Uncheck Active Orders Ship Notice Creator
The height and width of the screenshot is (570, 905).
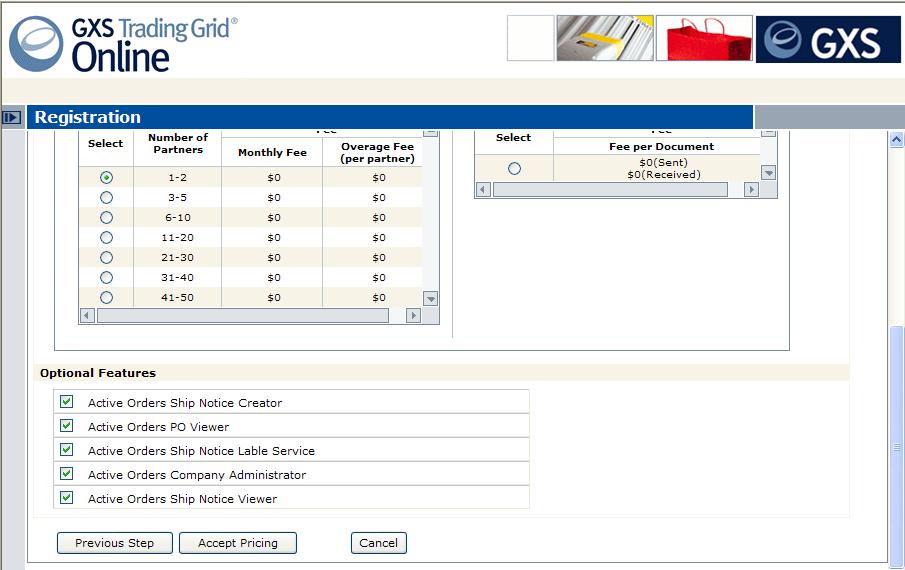pos(67,402)
